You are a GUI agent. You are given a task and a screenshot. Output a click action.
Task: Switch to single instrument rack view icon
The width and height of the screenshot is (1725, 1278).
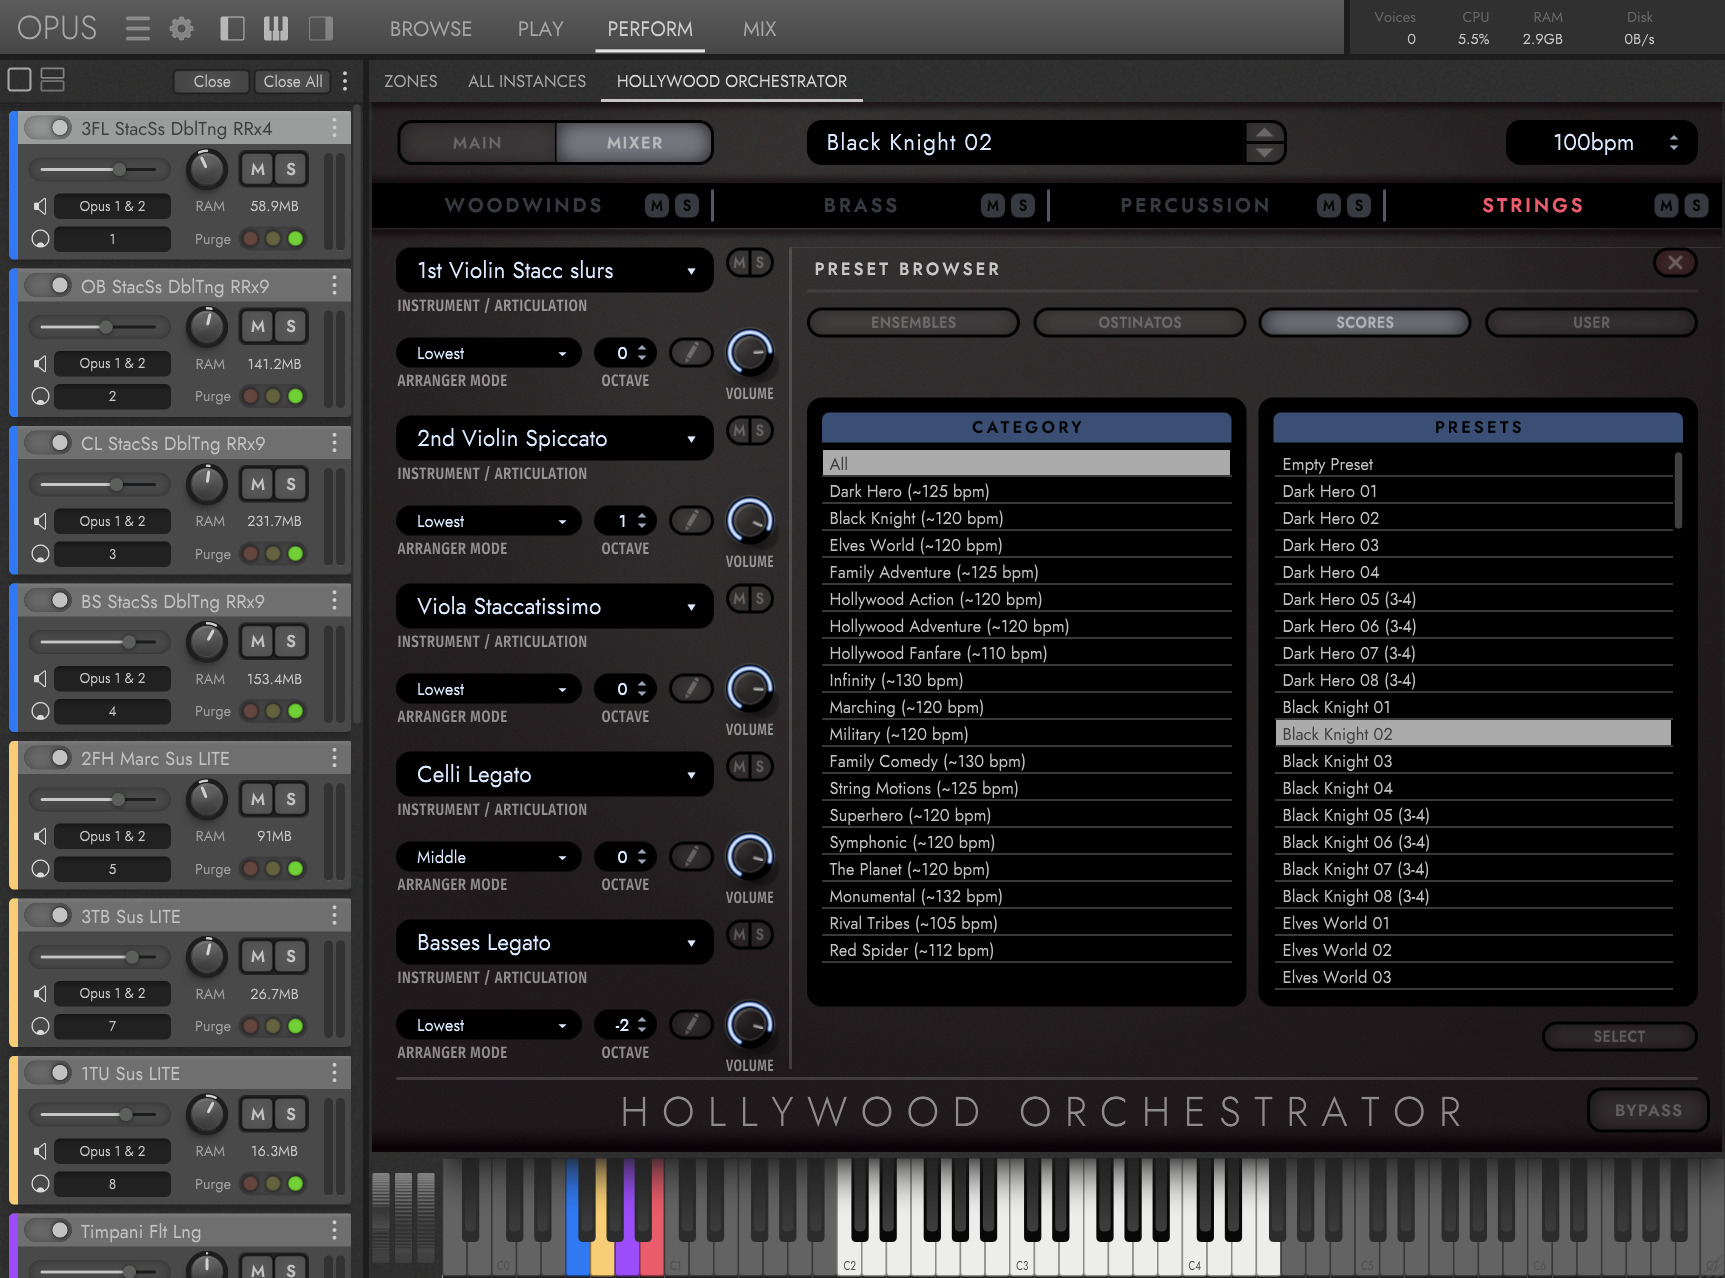(x=19, y=80)
